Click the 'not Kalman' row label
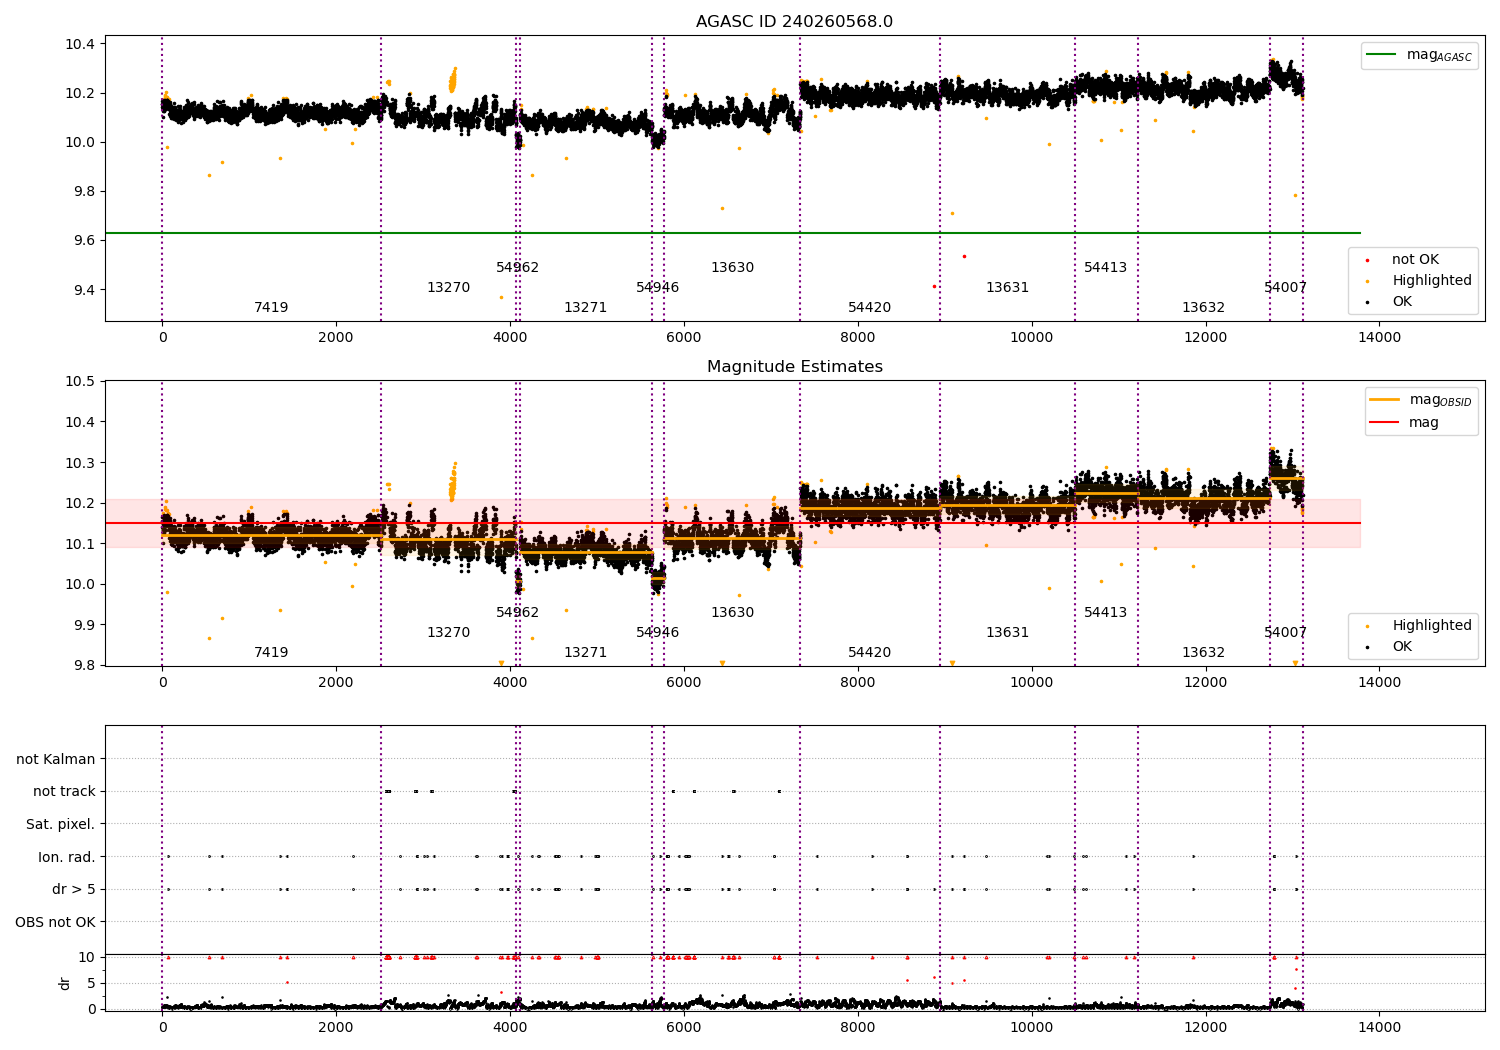Viewport: 1500px width, 1050px height. [x=56, y=759]
